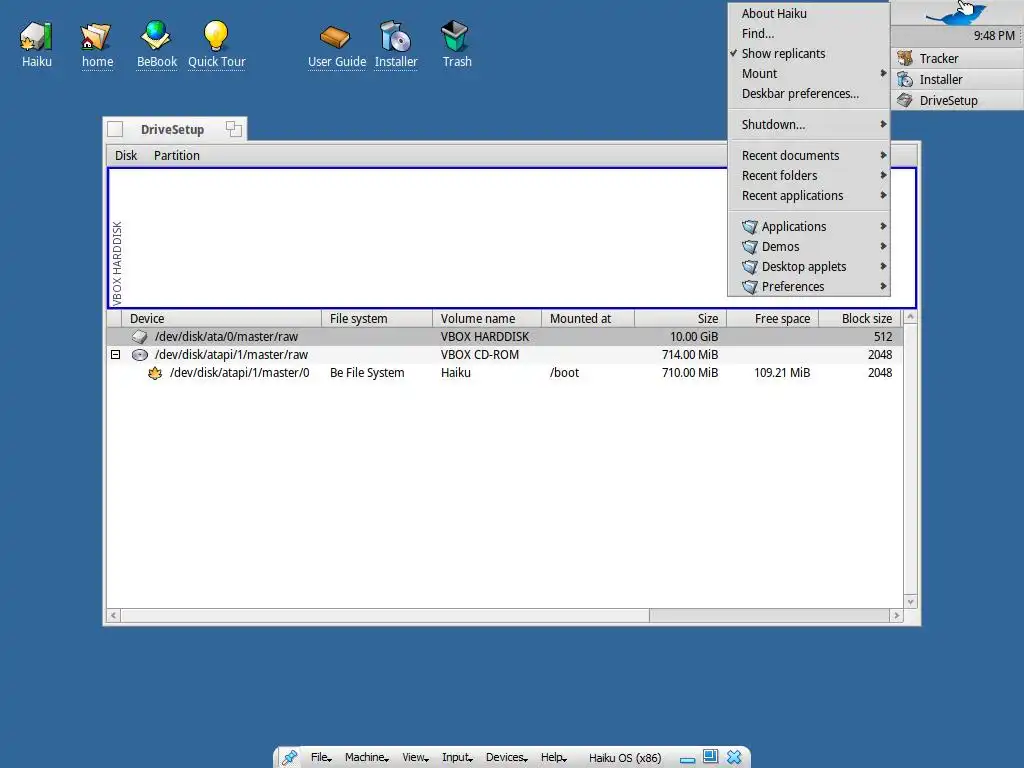Select the /dev/disk/ata/0/master/raw row text
Screen dimensions: 1024x768
(x=226, y=337)
